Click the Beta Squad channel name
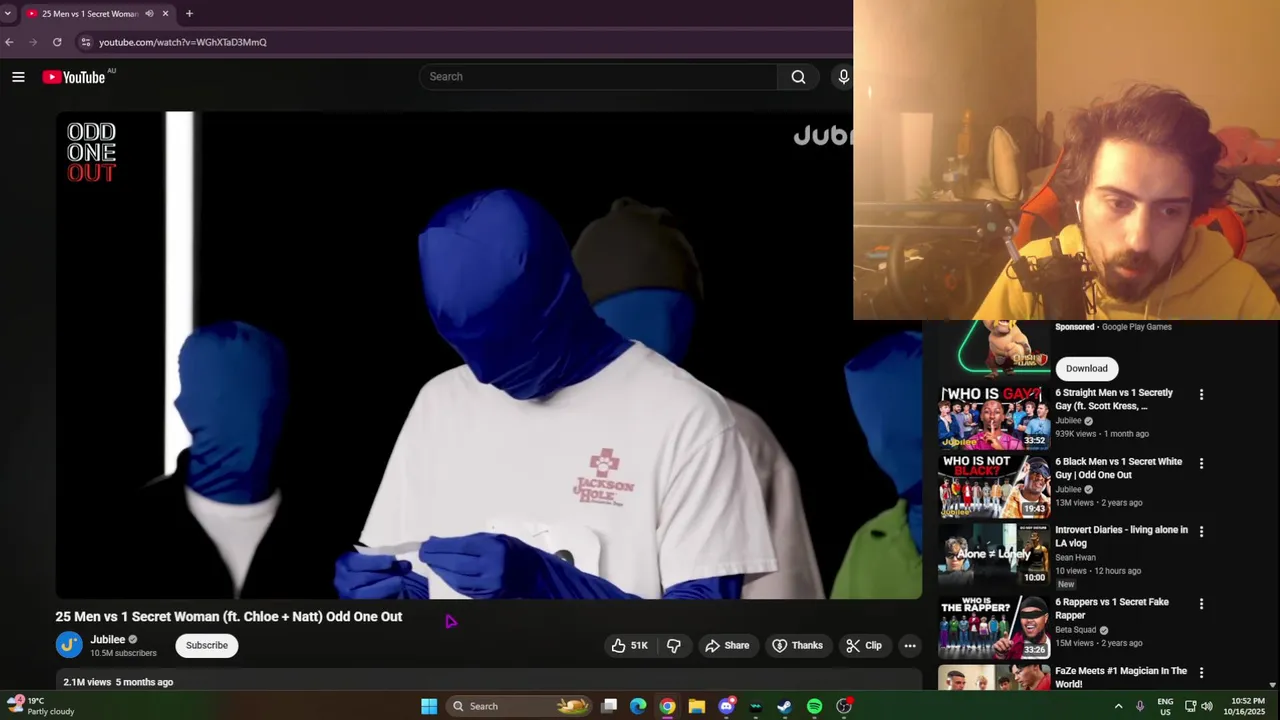Screen dimensions: 1280x720 coord(1077,630)
